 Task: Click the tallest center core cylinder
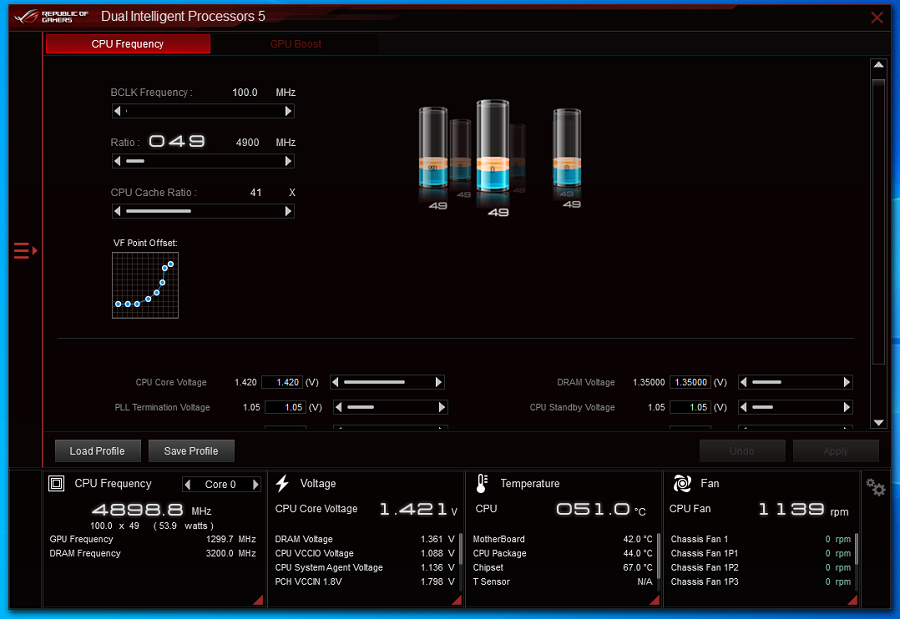click(x=492, y=146)
